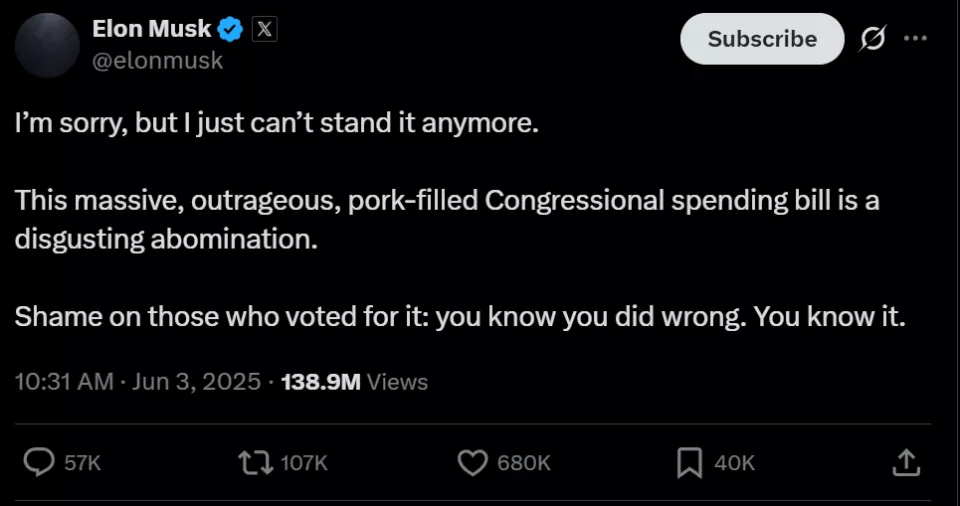960x506 pixels.
Task: Open the Elon Musk display name link
Action: [151, 28]
